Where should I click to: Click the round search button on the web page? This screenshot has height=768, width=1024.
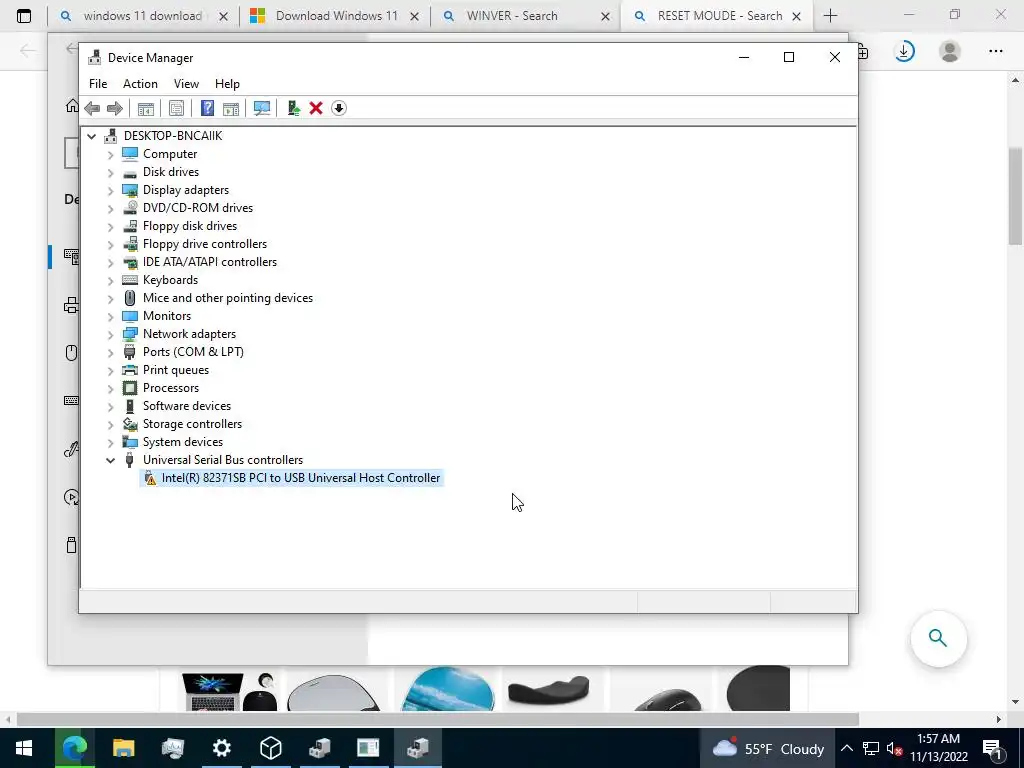click(938, 638)
